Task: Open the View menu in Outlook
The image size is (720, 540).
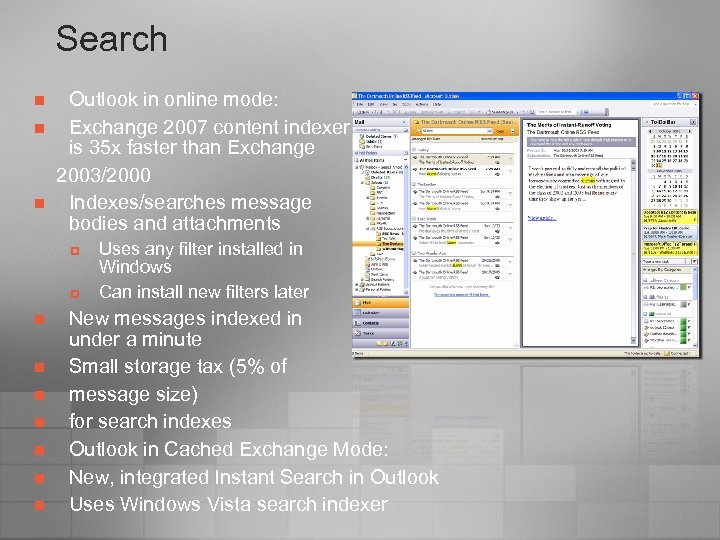Action: click(383, 104)
